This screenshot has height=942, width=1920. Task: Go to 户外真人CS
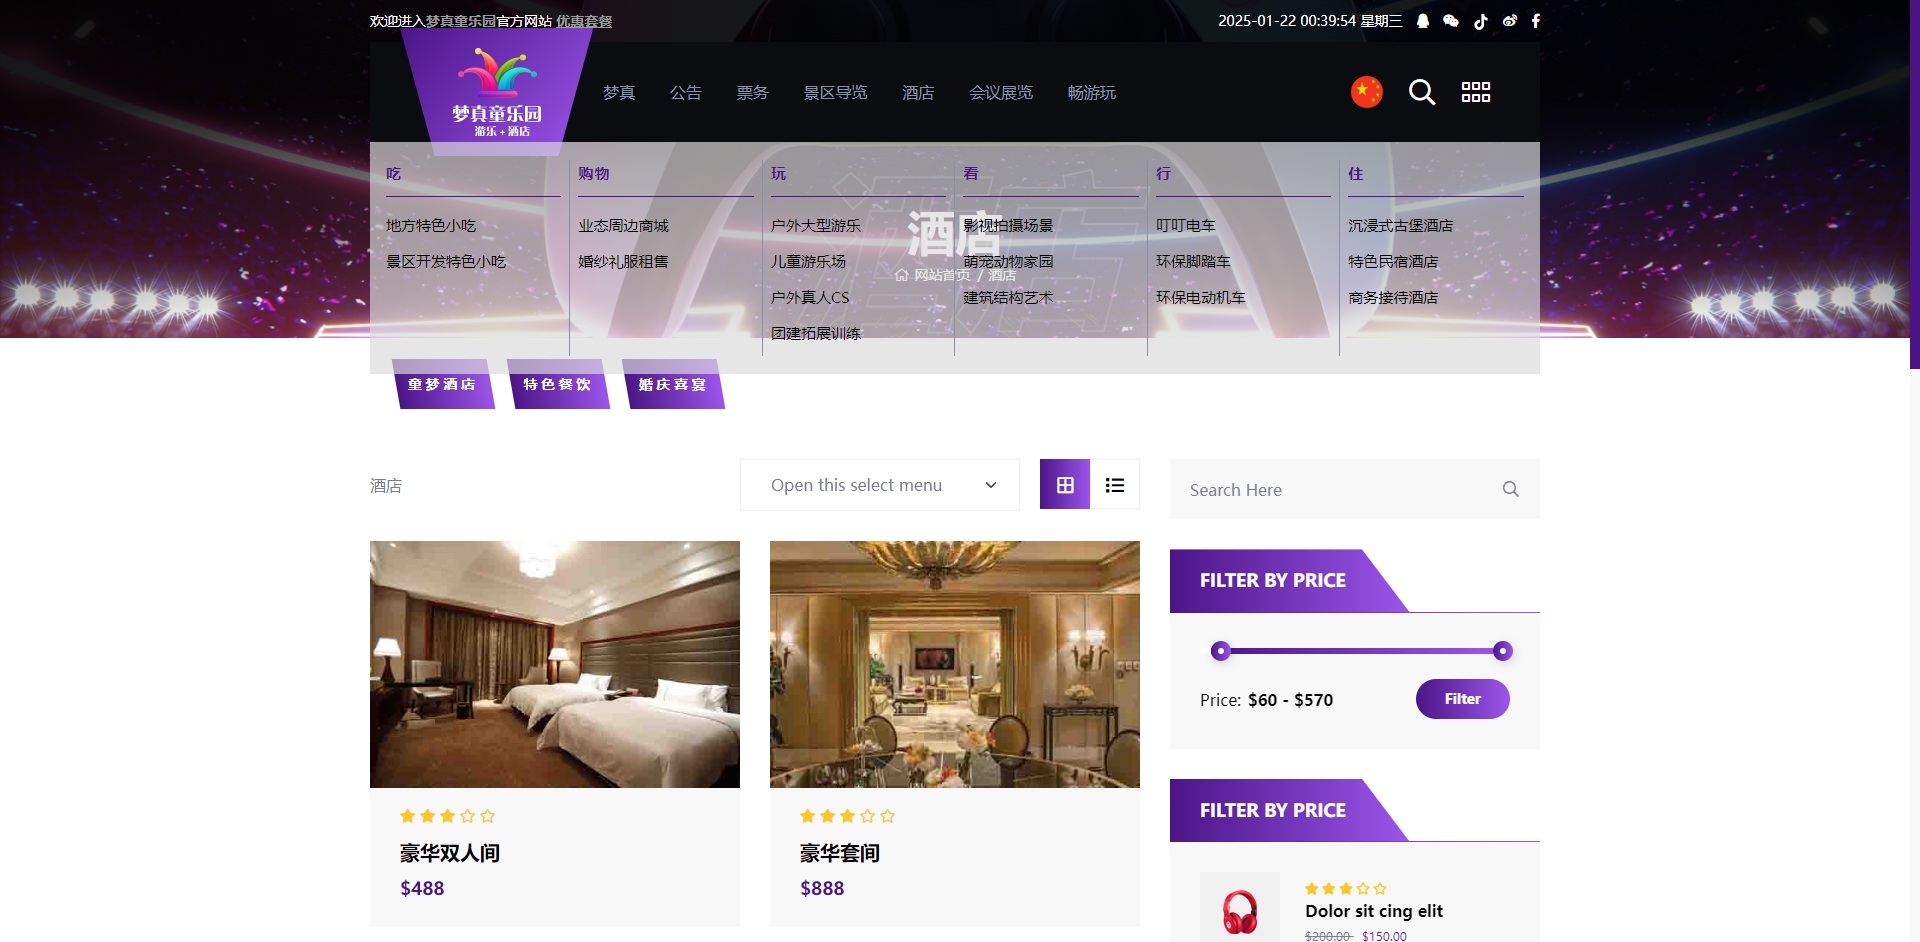click(x=810, y=298)
